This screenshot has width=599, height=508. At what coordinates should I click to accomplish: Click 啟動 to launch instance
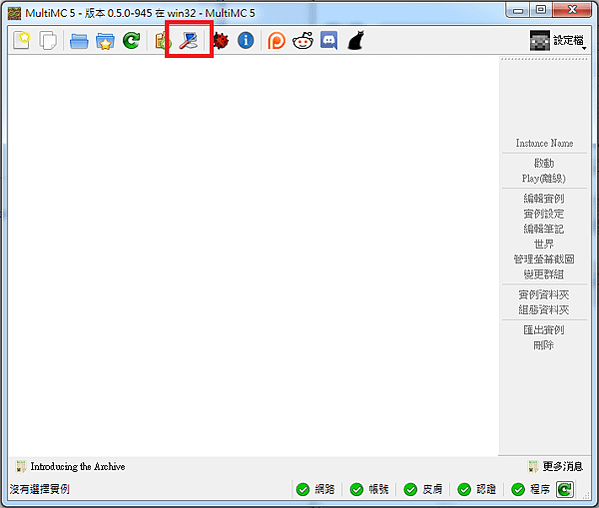coord(544,163)
